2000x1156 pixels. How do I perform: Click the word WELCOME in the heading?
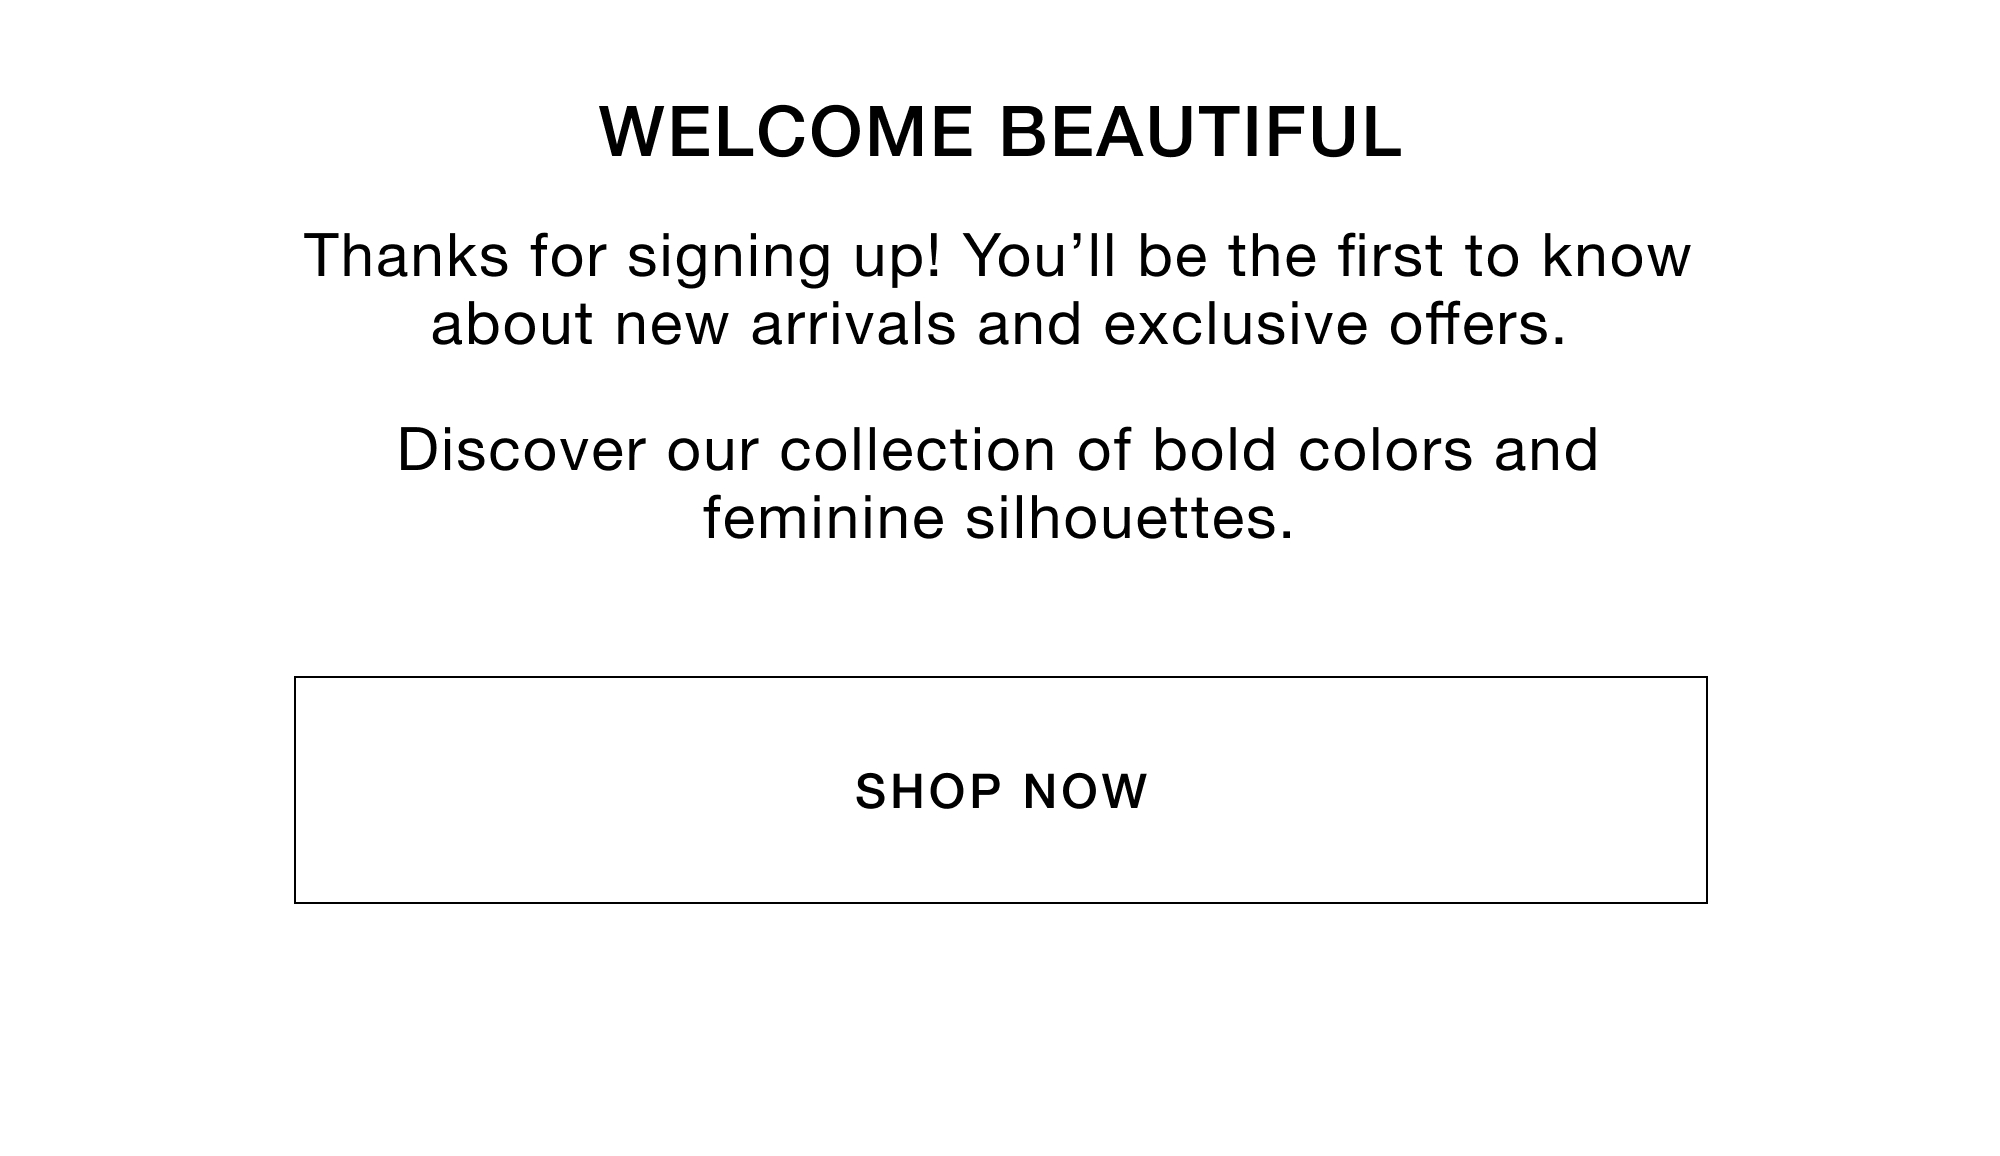pyautogui.click(x=786, y=132)
